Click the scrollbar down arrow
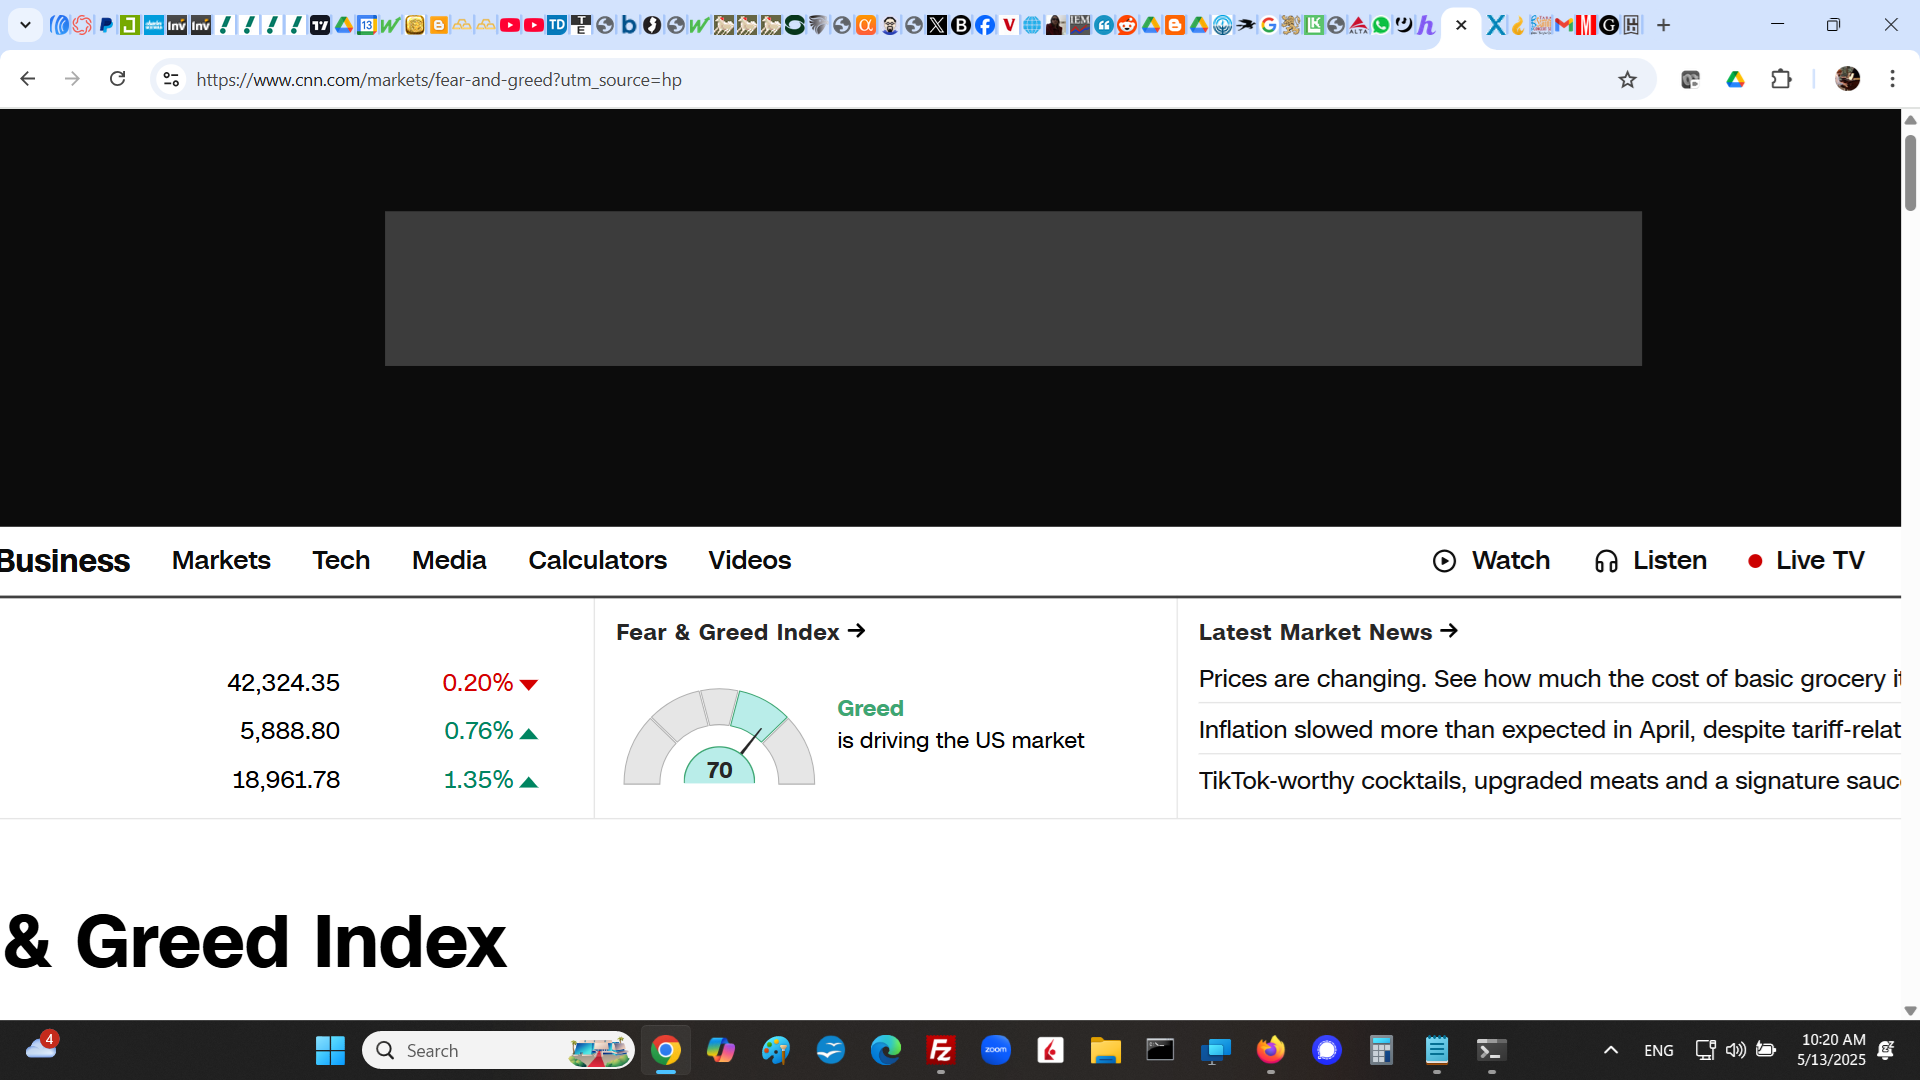 (x=1910, y=1010)
